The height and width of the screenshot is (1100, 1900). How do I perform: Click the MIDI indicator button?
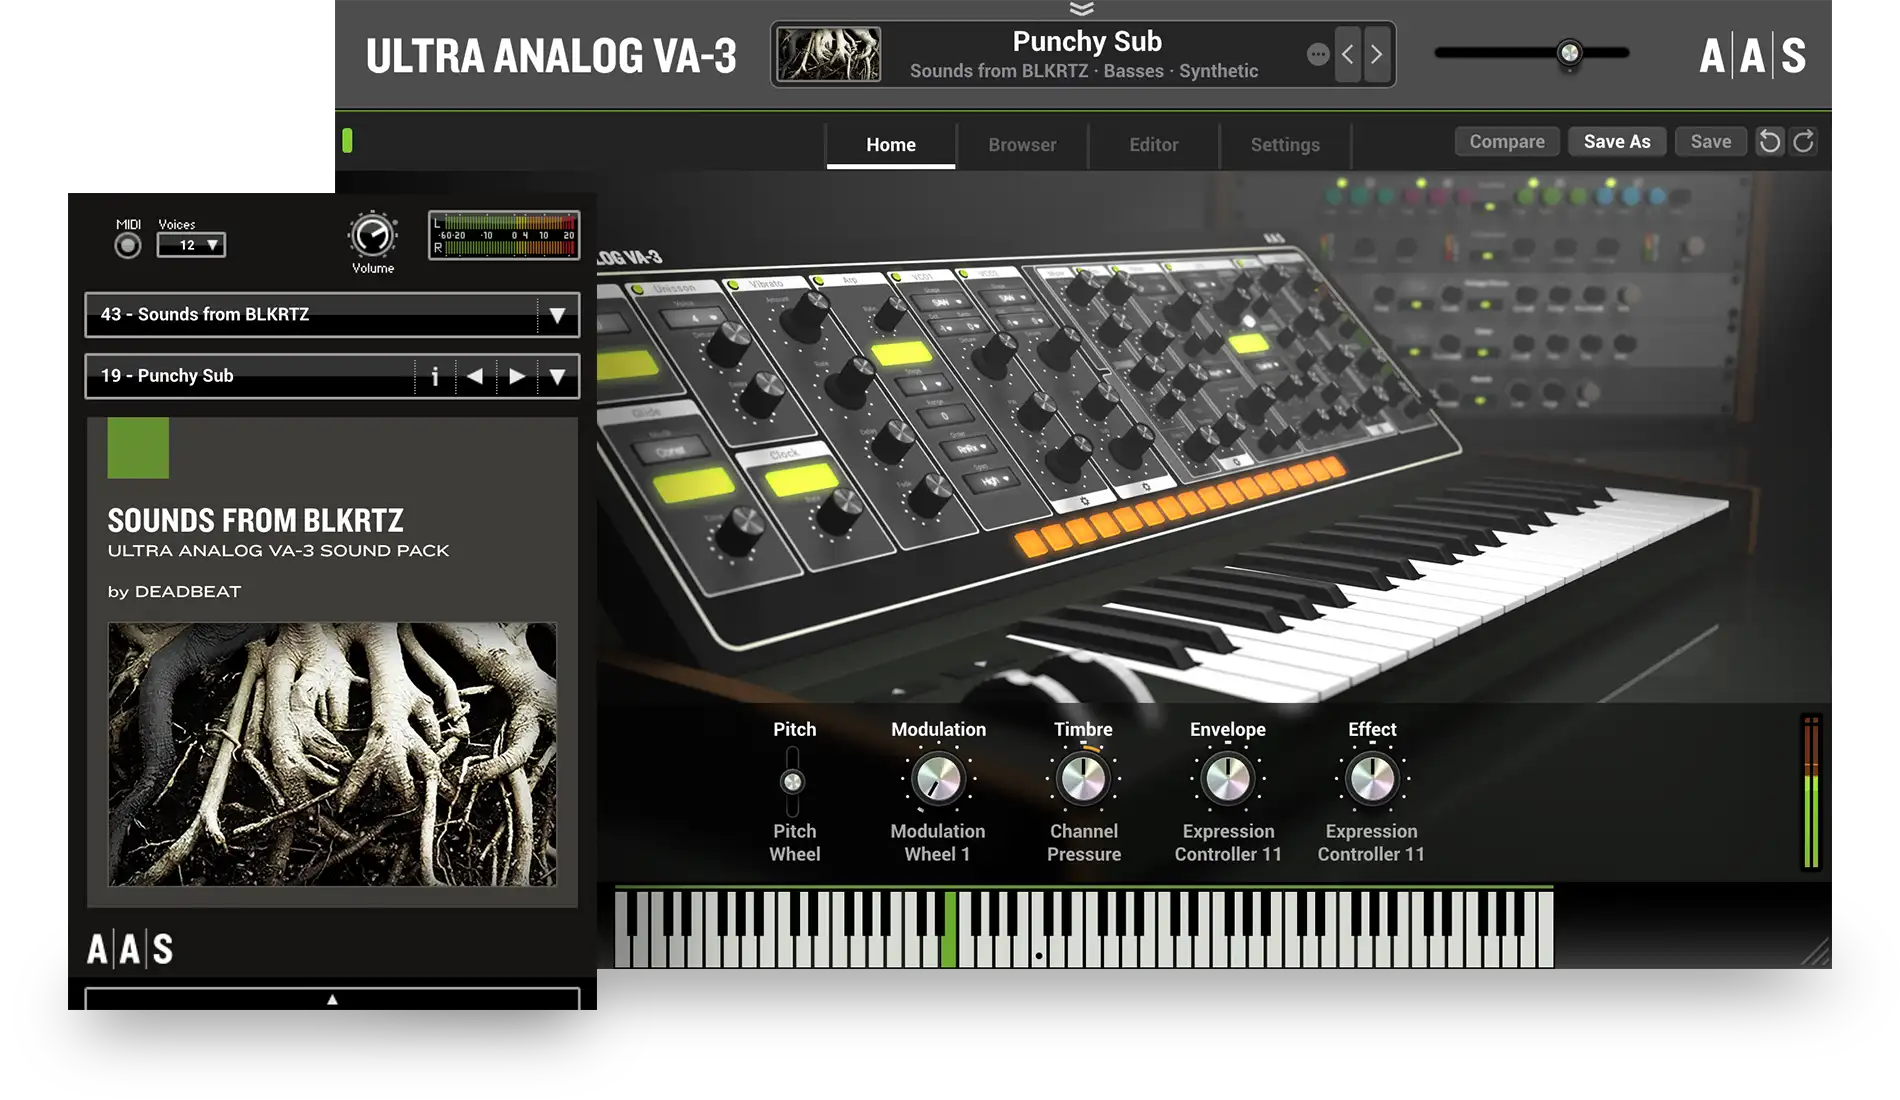pos(128,245)
